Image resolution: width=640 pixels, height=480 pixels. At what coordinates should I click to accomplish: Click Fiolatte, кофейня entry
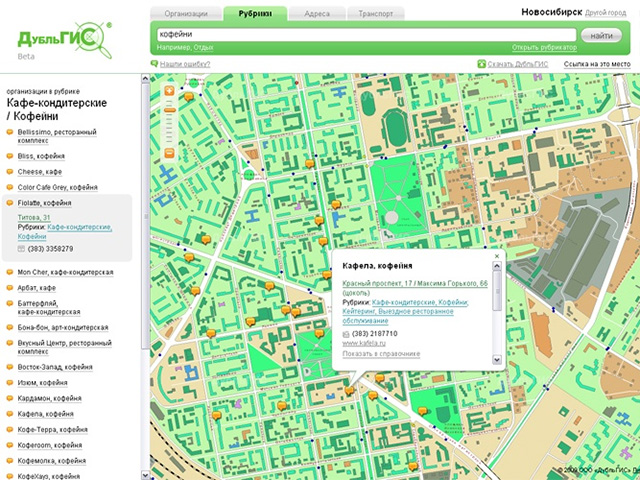pyautogui.click(x=44, y=203)
